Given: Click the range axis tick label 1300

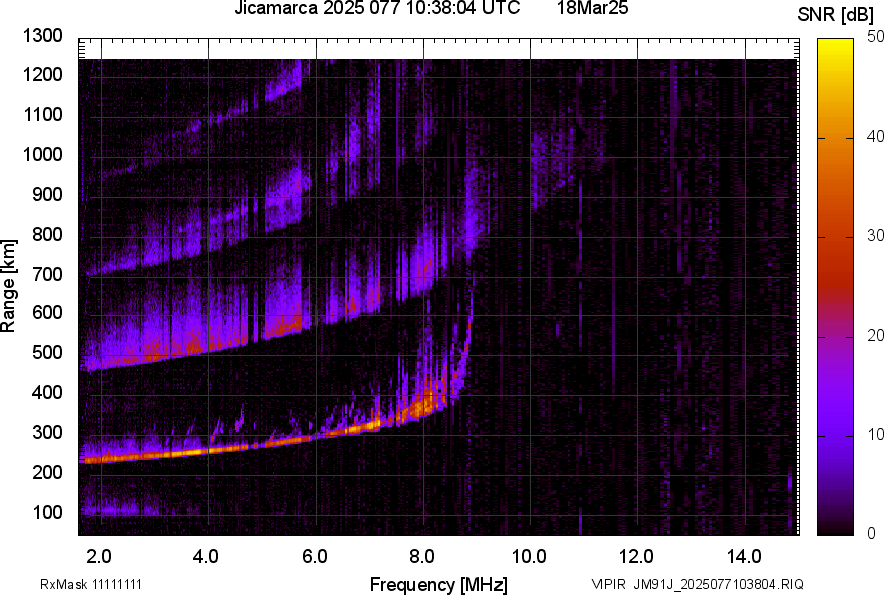Looking at the screenshot, I should point(42,36).
